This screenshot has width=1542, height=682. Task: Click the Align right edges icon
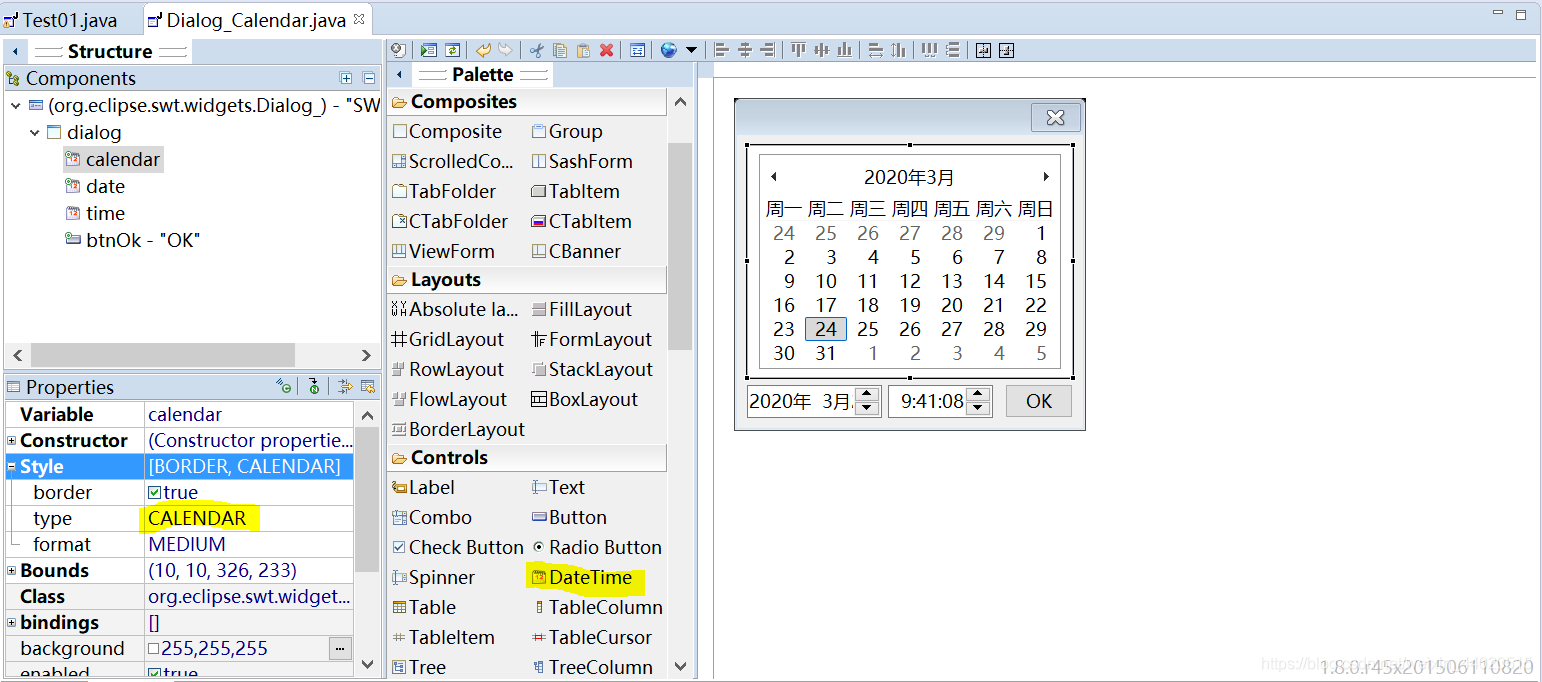point(767,50)
